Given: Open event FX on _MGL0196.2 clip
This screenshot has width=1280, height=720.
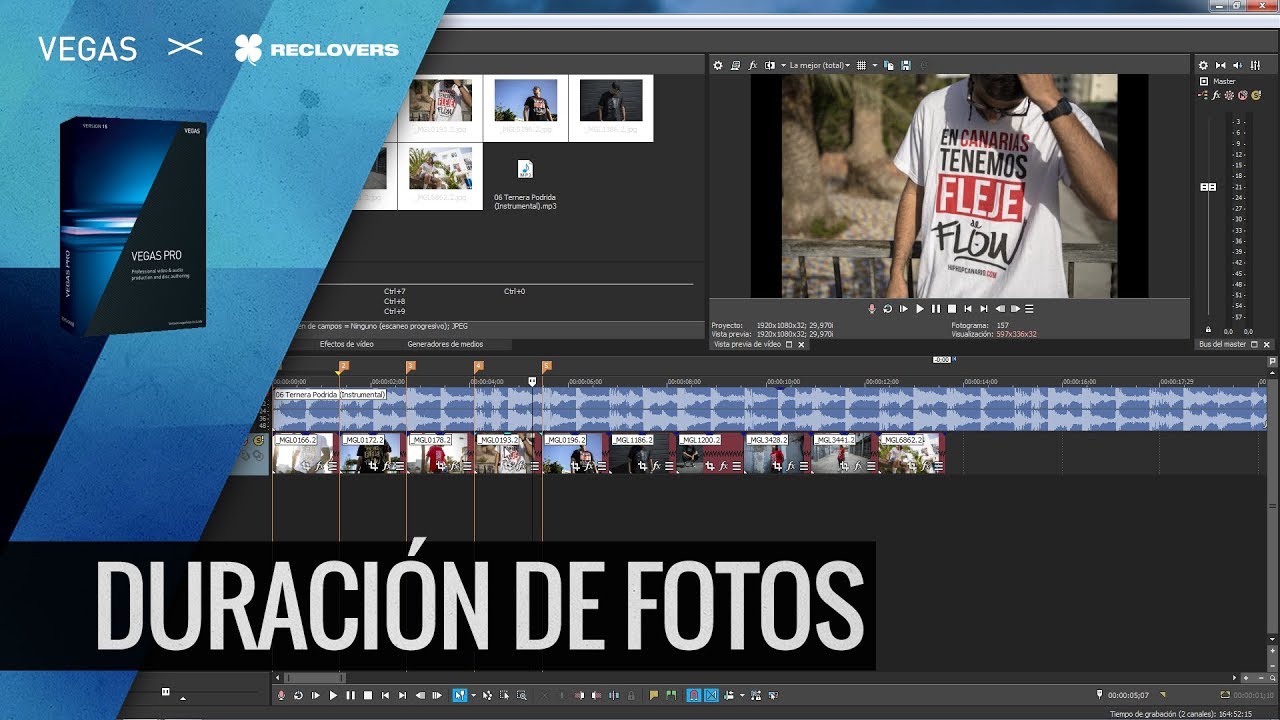Looking at the screenshot, I should point(590,466).
